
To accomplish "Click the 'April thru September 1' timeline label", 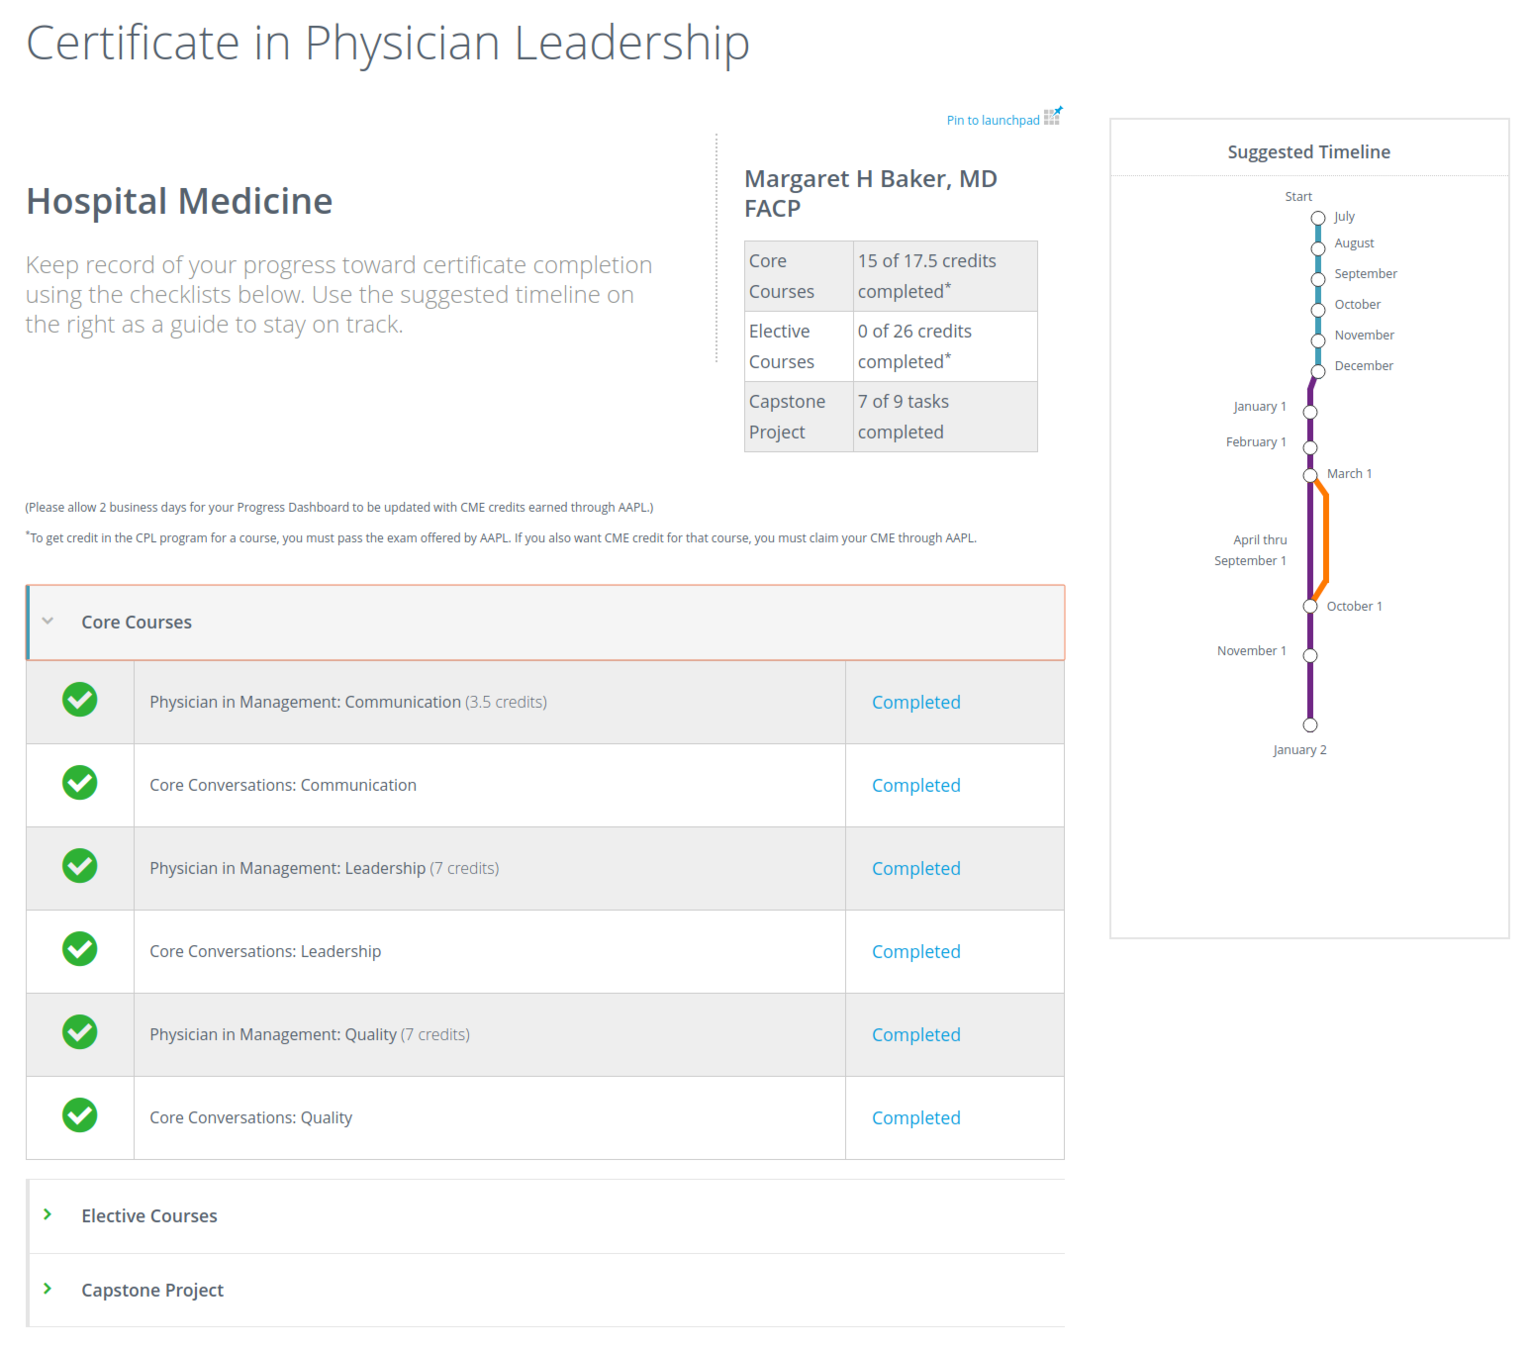I will pos(1250,550).
